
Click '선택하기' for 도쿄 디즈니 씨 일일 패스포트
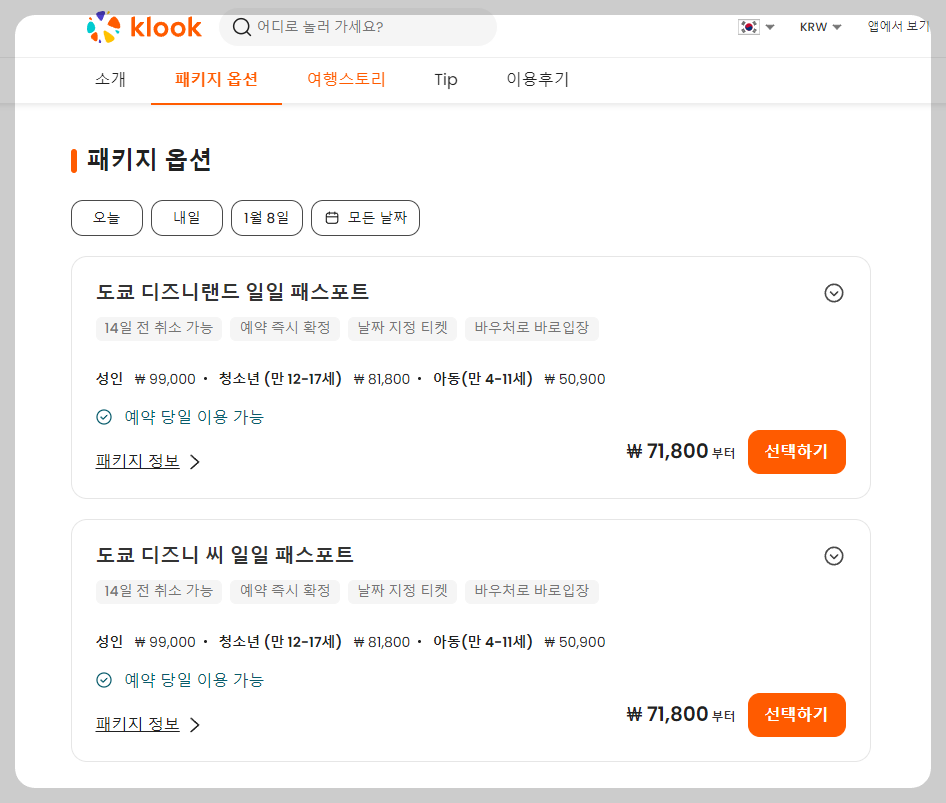797,715
